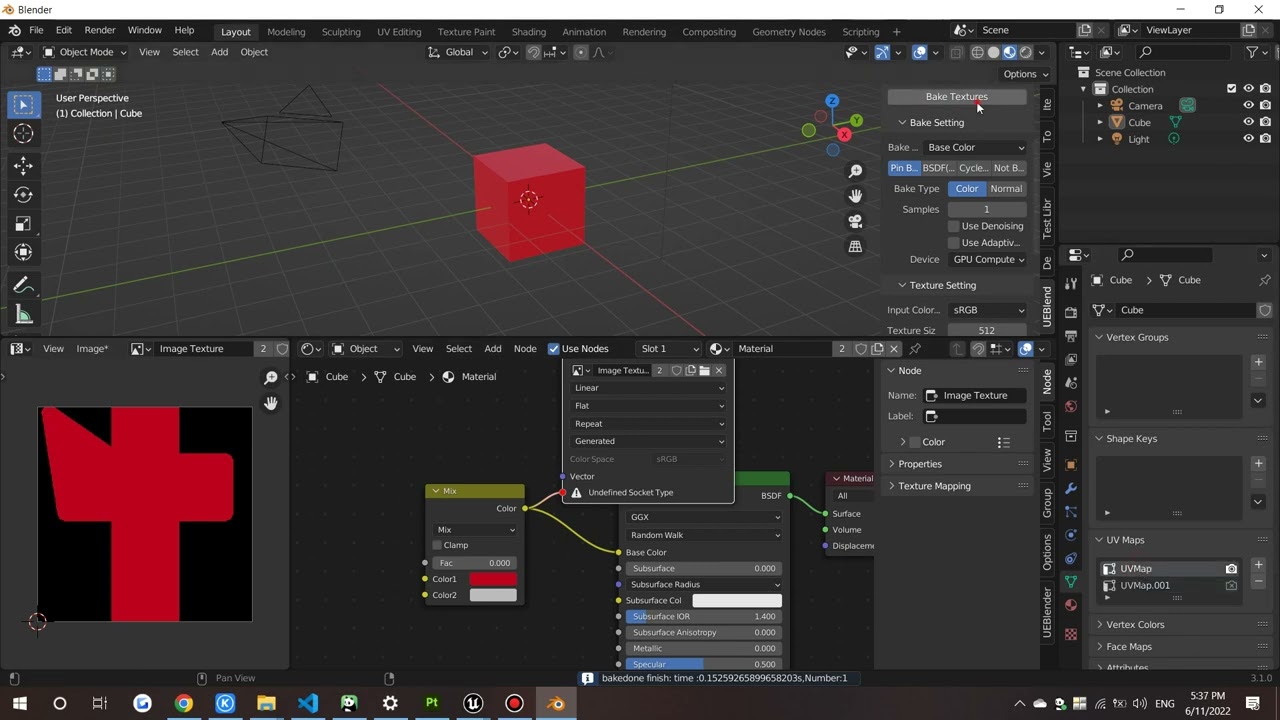
Task: Open the Add menu in node editor
Action: coord(493,349)
